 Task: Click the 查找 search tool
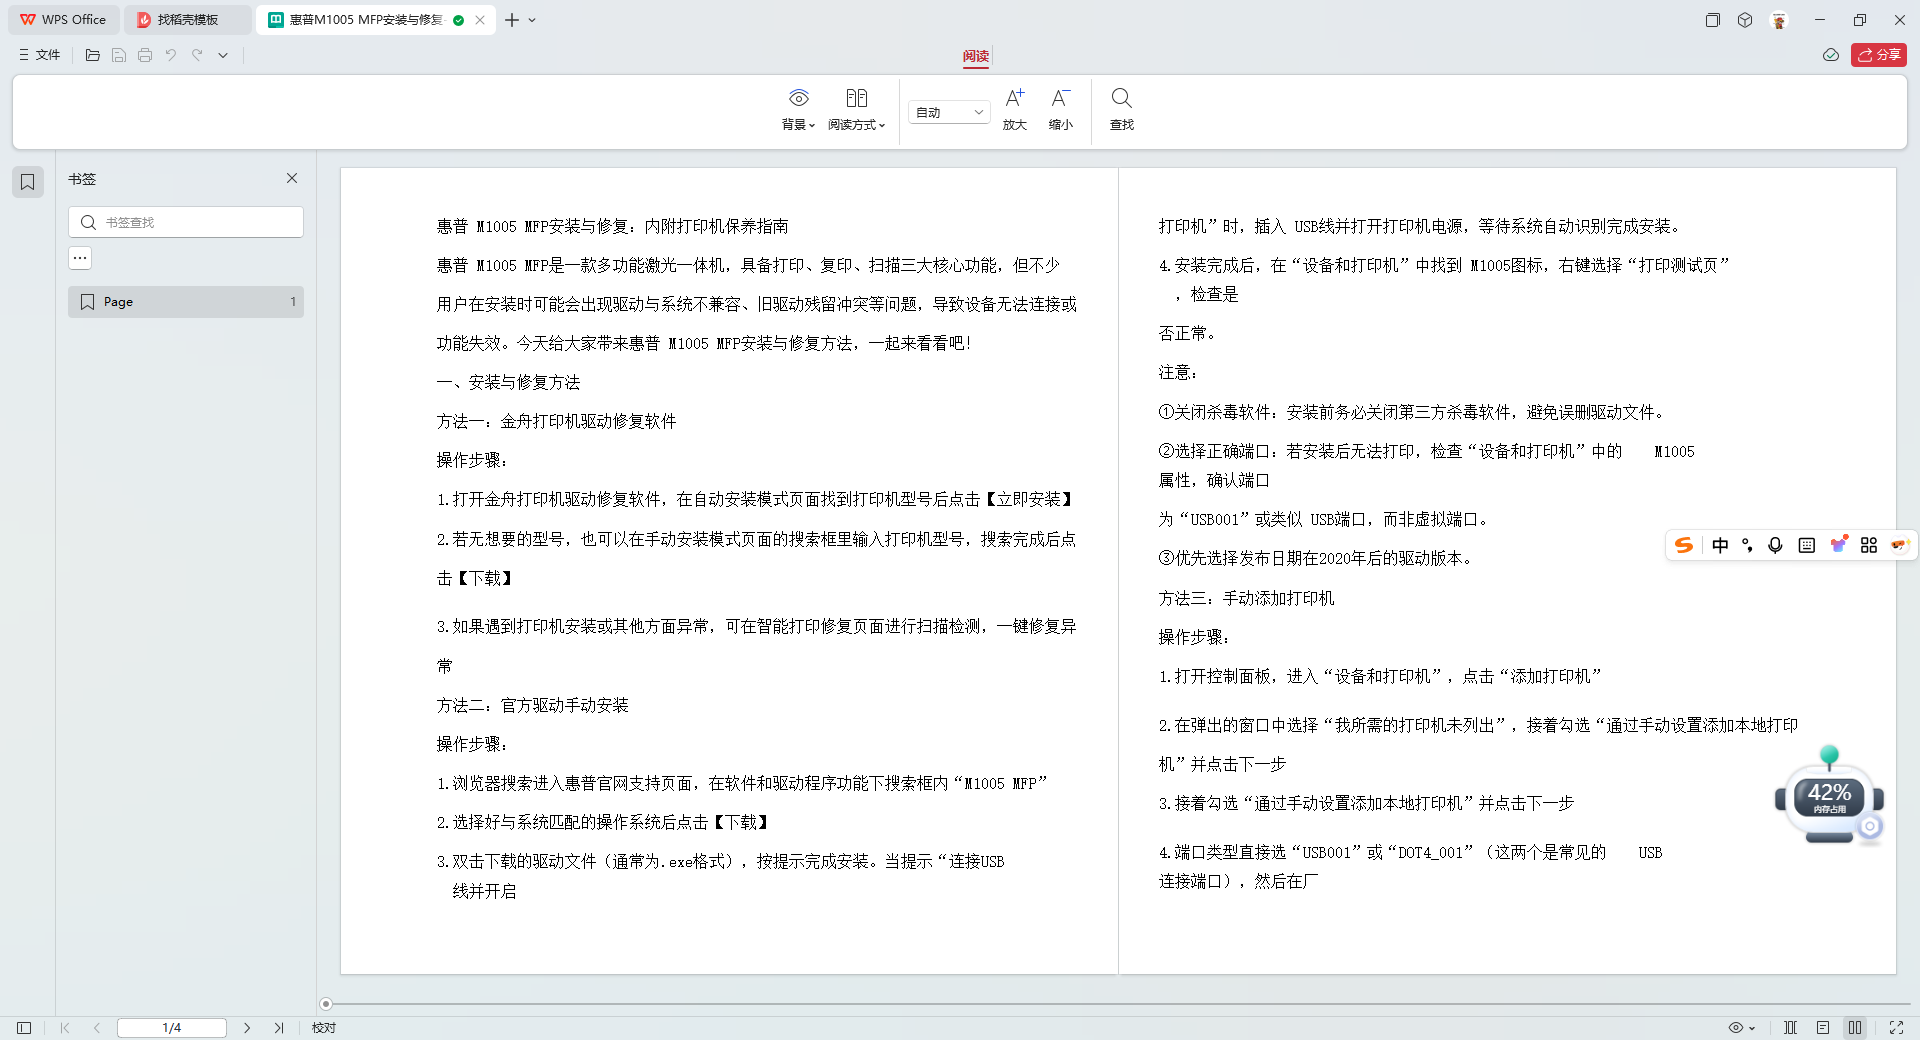tap(1122, 109)
